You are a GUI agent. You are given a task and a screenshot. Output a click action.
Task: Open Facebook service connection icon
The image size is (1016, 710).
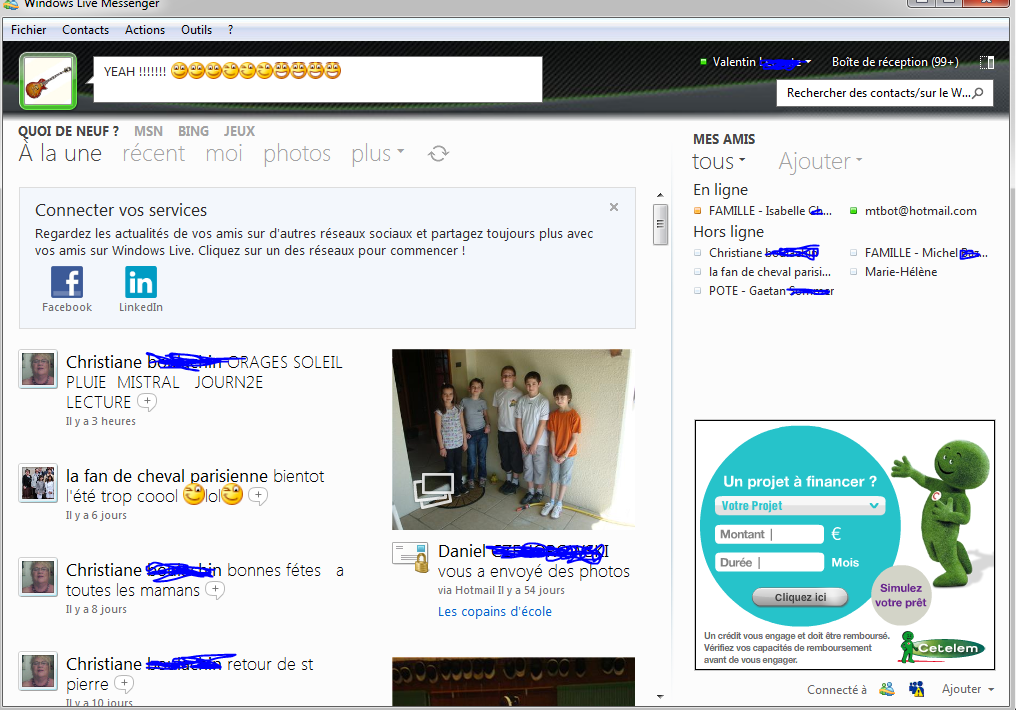(x=67, y=282)
